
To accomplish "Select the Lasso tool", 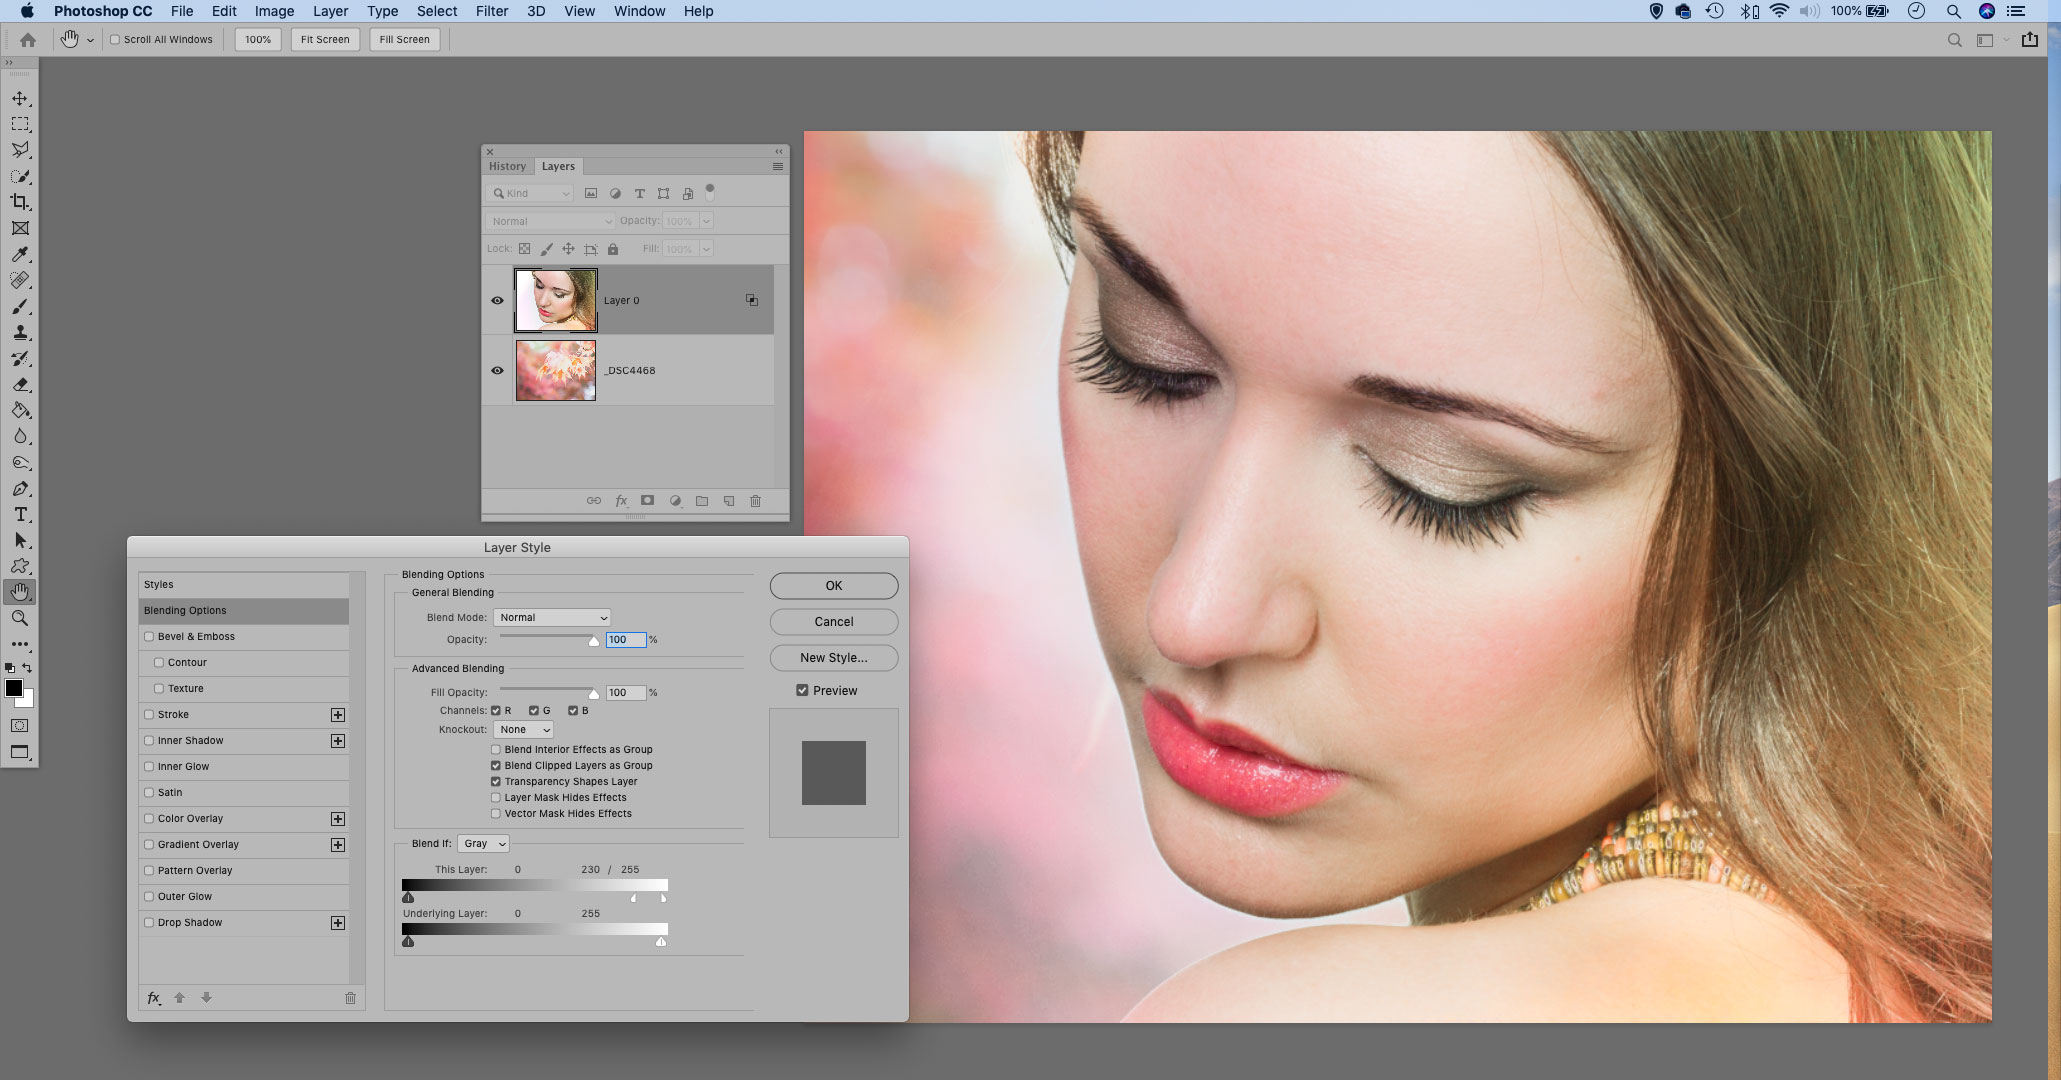I will point(19,150).
